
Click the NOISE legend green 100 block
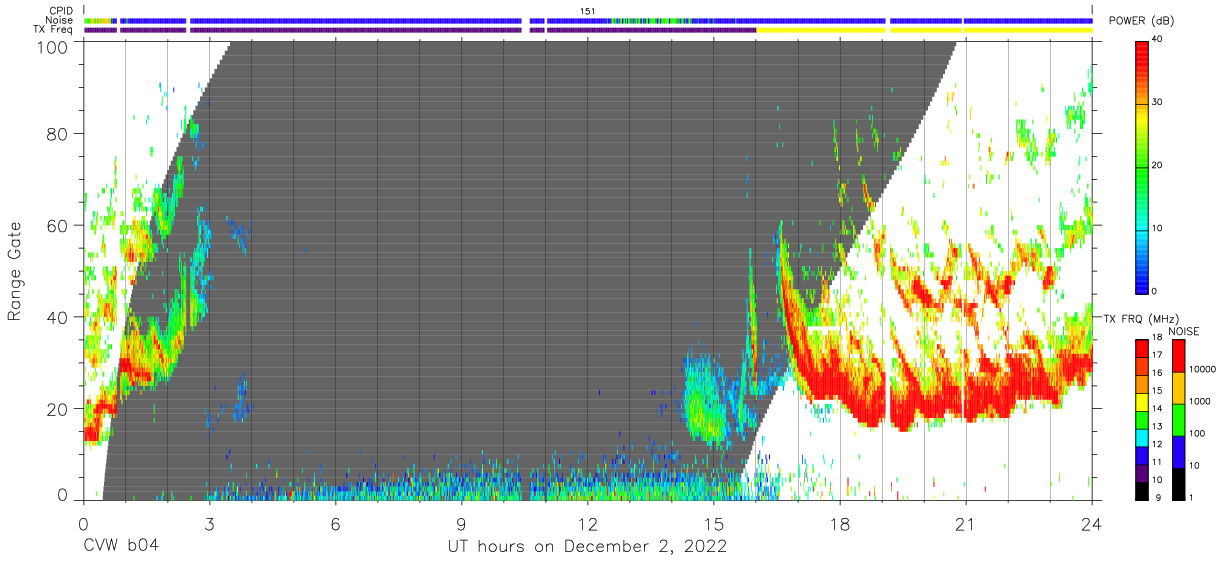coord(1177,420)
